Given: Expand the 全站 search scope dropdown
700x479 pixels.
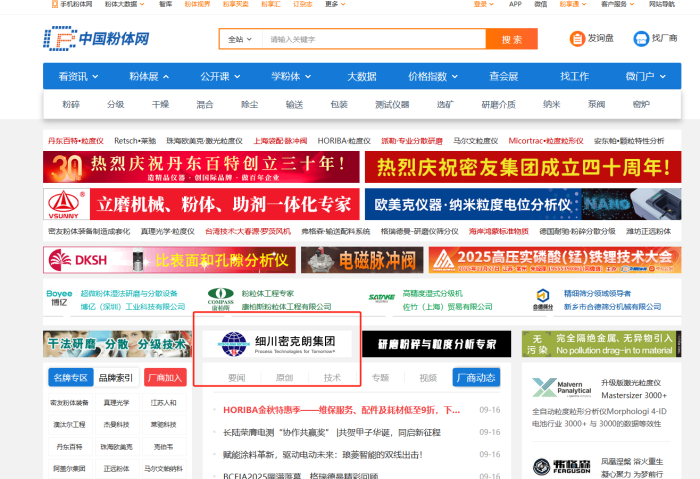Looking at the screenshot, I should coord(238,40).
